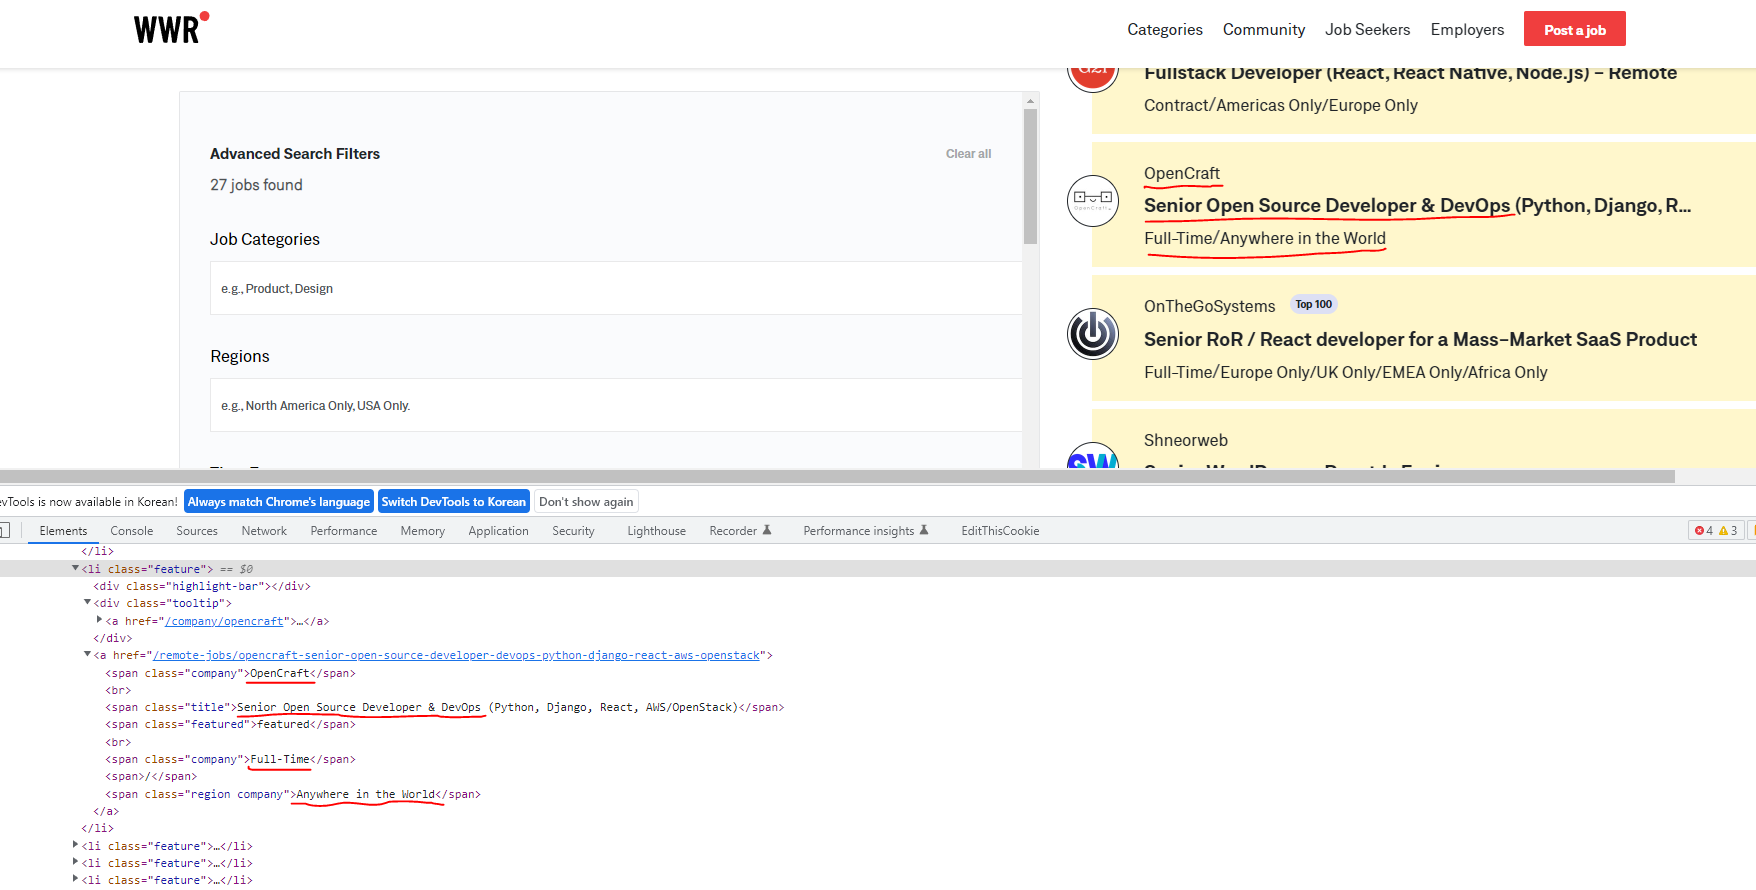
Task: Collapse the selected li class feature node
Action: pos(75,568)
